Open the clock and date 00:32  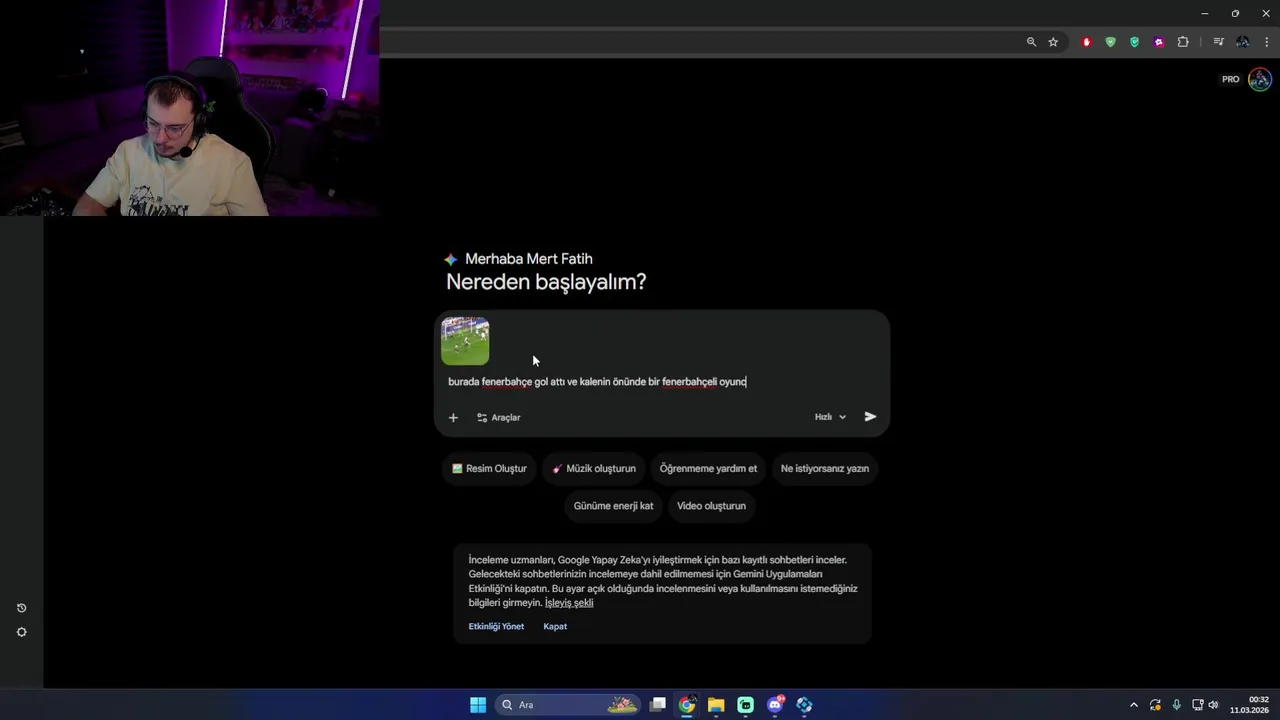1250,705
